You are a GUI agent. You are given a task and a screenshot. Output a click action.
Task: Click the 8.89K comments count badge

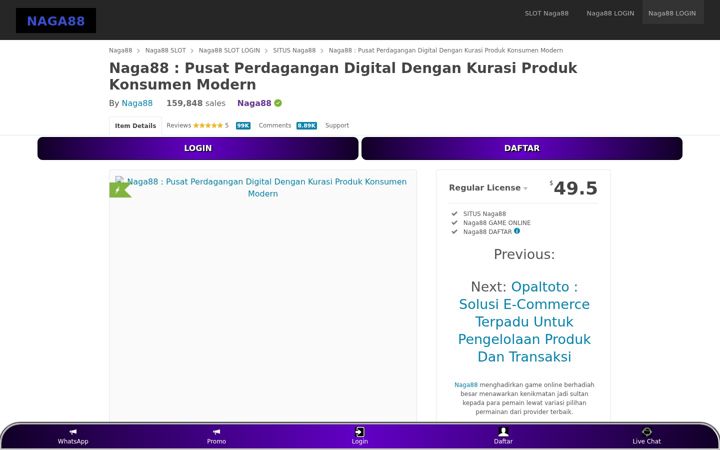(306, 126)
